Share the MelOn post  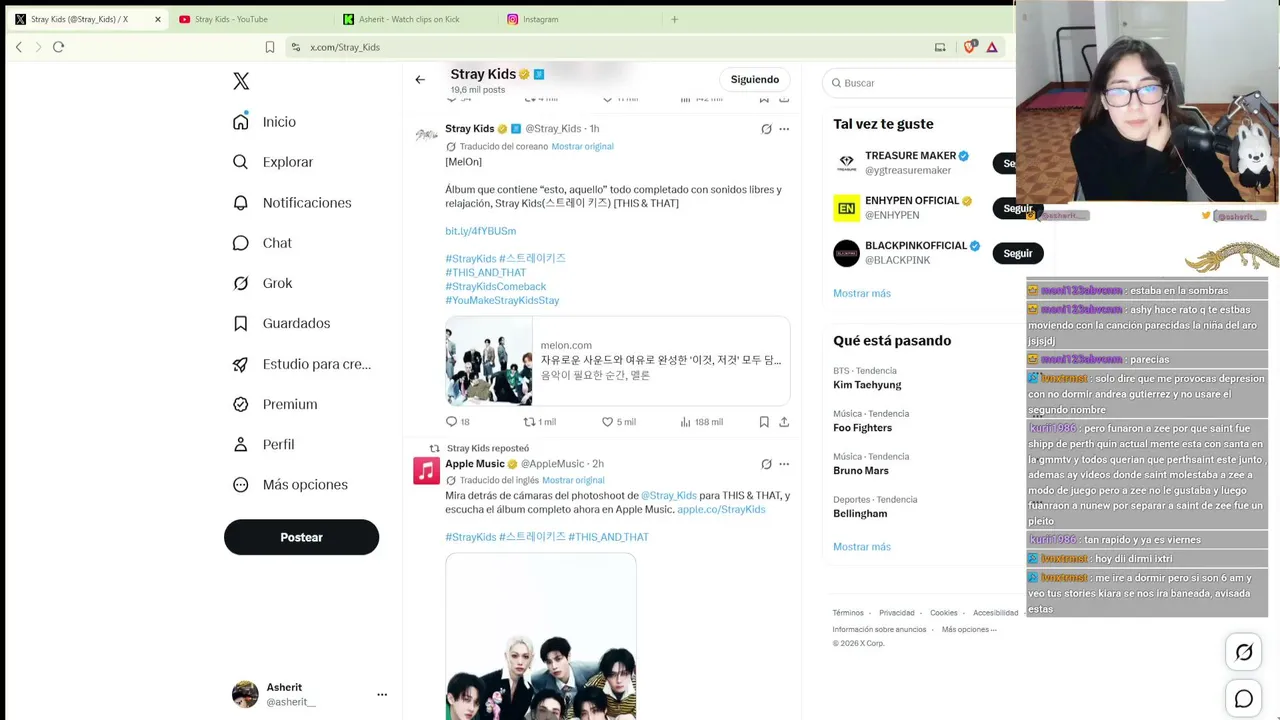(784, 422)
